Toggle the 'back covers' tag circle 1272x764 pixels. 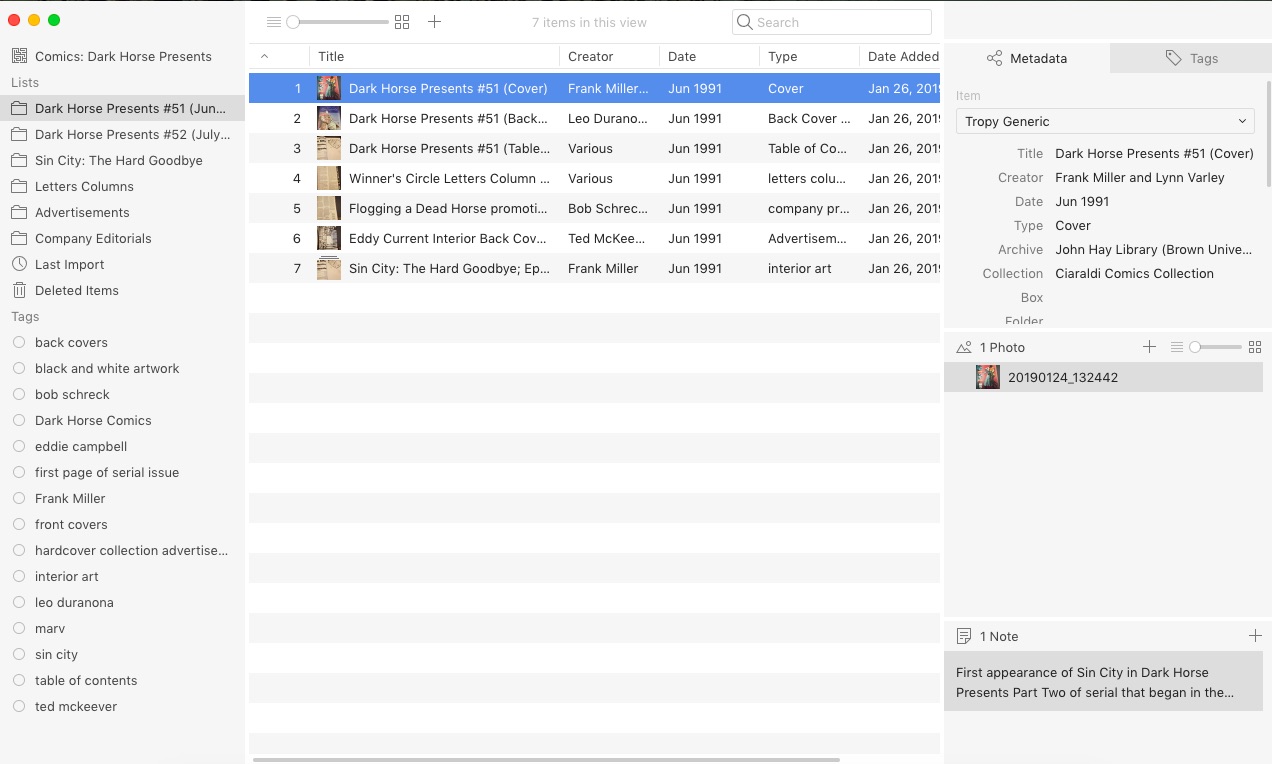click(x=19, y=342)
